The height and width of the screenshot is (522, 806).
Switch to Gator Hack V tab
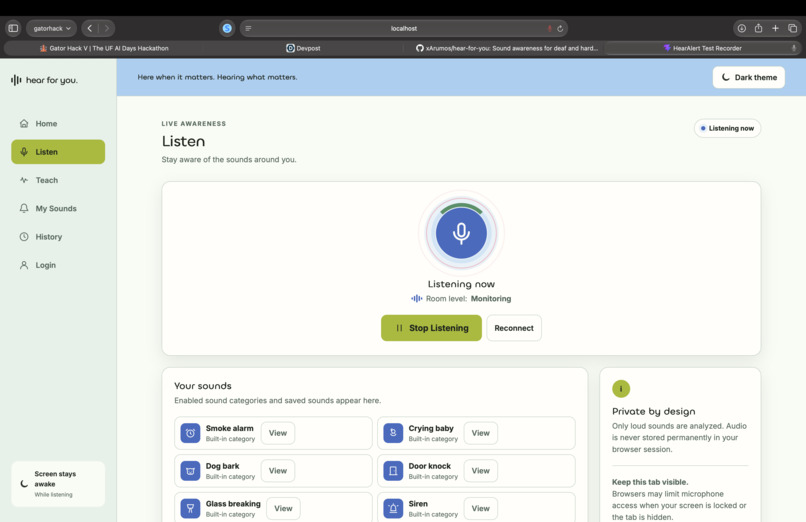[x=104, y=48]
